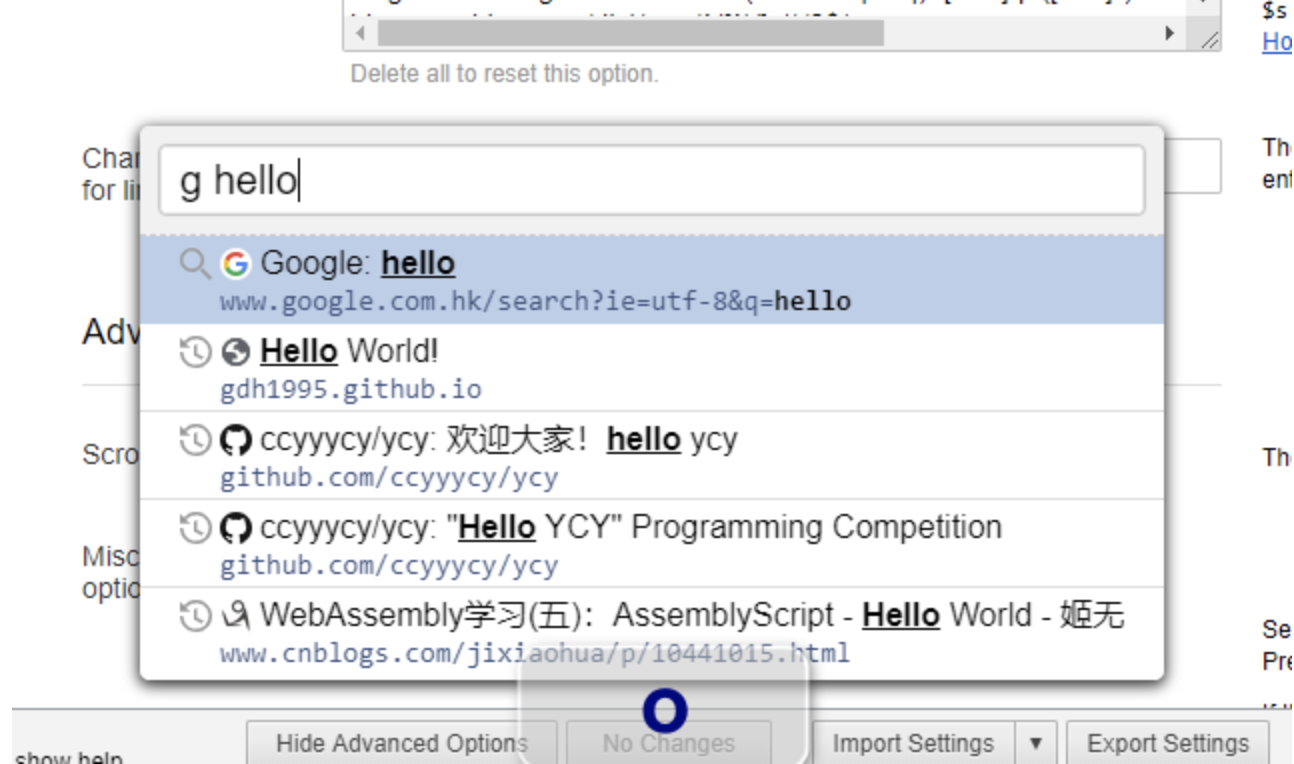Click the GitHub favicon on the Programming Competition row

[x=235, y=528]
